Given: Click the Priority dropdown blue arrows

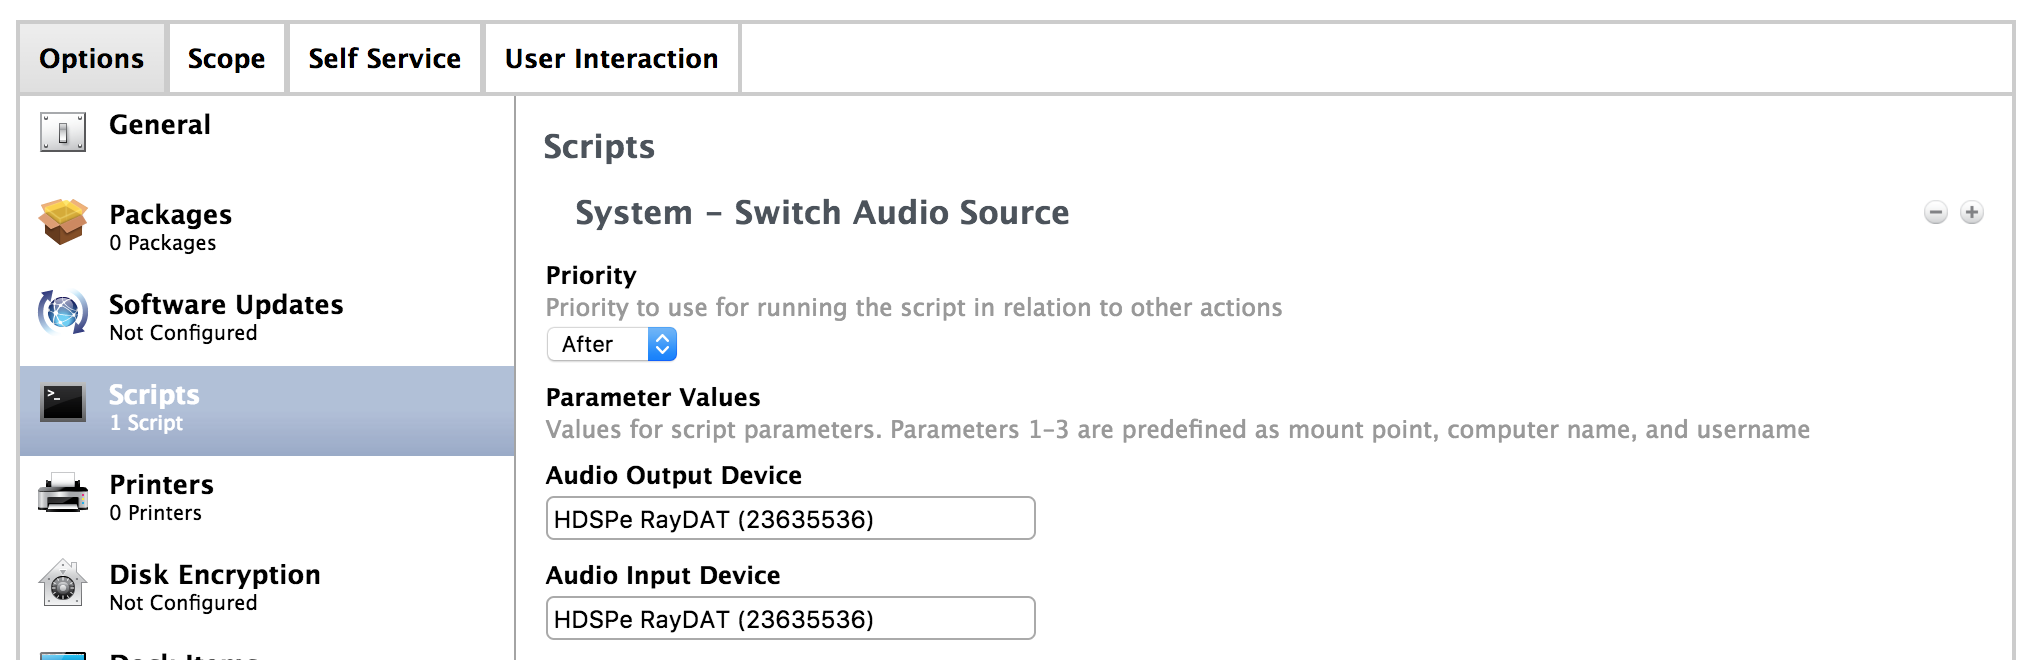Looking at the screenshot, I should click(x=662, y=345).
